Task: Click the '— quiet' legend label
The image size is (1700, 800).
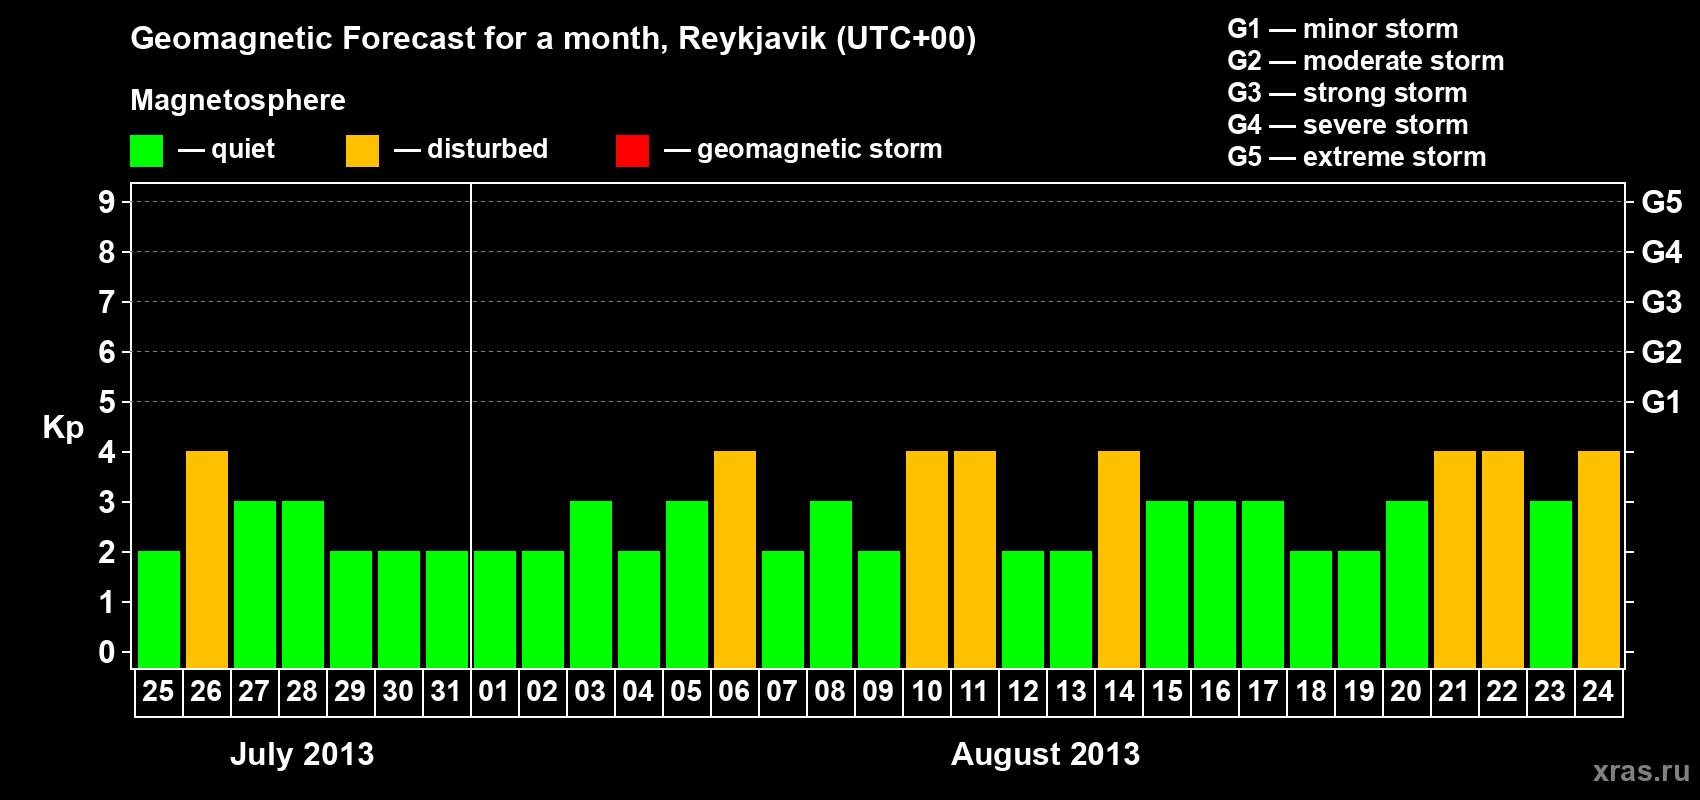Action: tap(227, 149)
